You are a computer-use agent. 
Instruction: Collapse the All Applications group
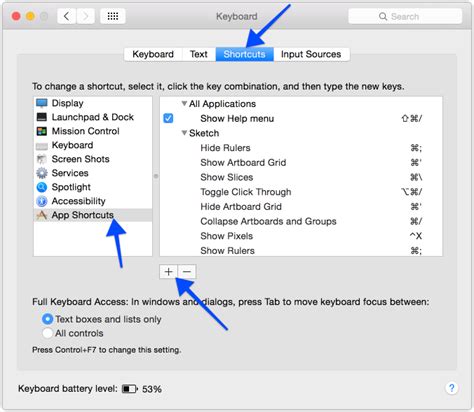point(184,104)
